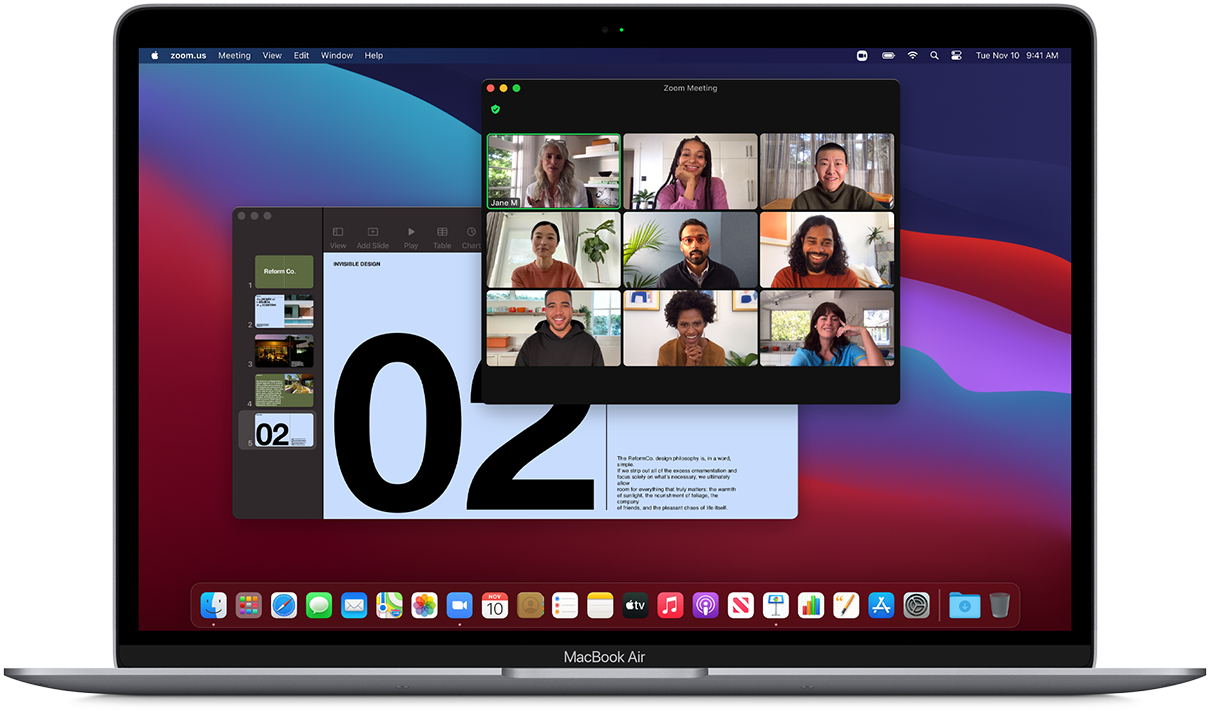Screen dimensions: 1210x712
Task: Open Reminders from the Dock
Action: tap(565, 605)
